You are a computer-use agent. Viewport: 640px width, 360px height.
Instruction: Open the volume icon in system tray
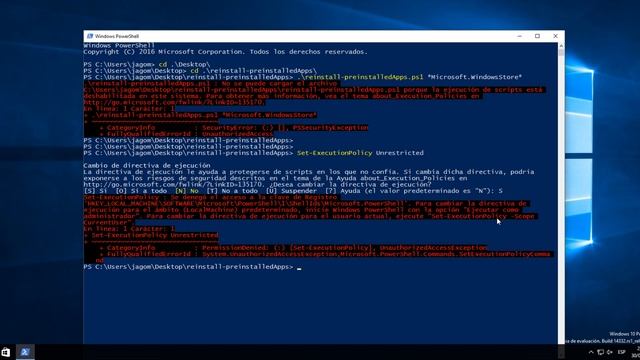click(x=610, y=352)
